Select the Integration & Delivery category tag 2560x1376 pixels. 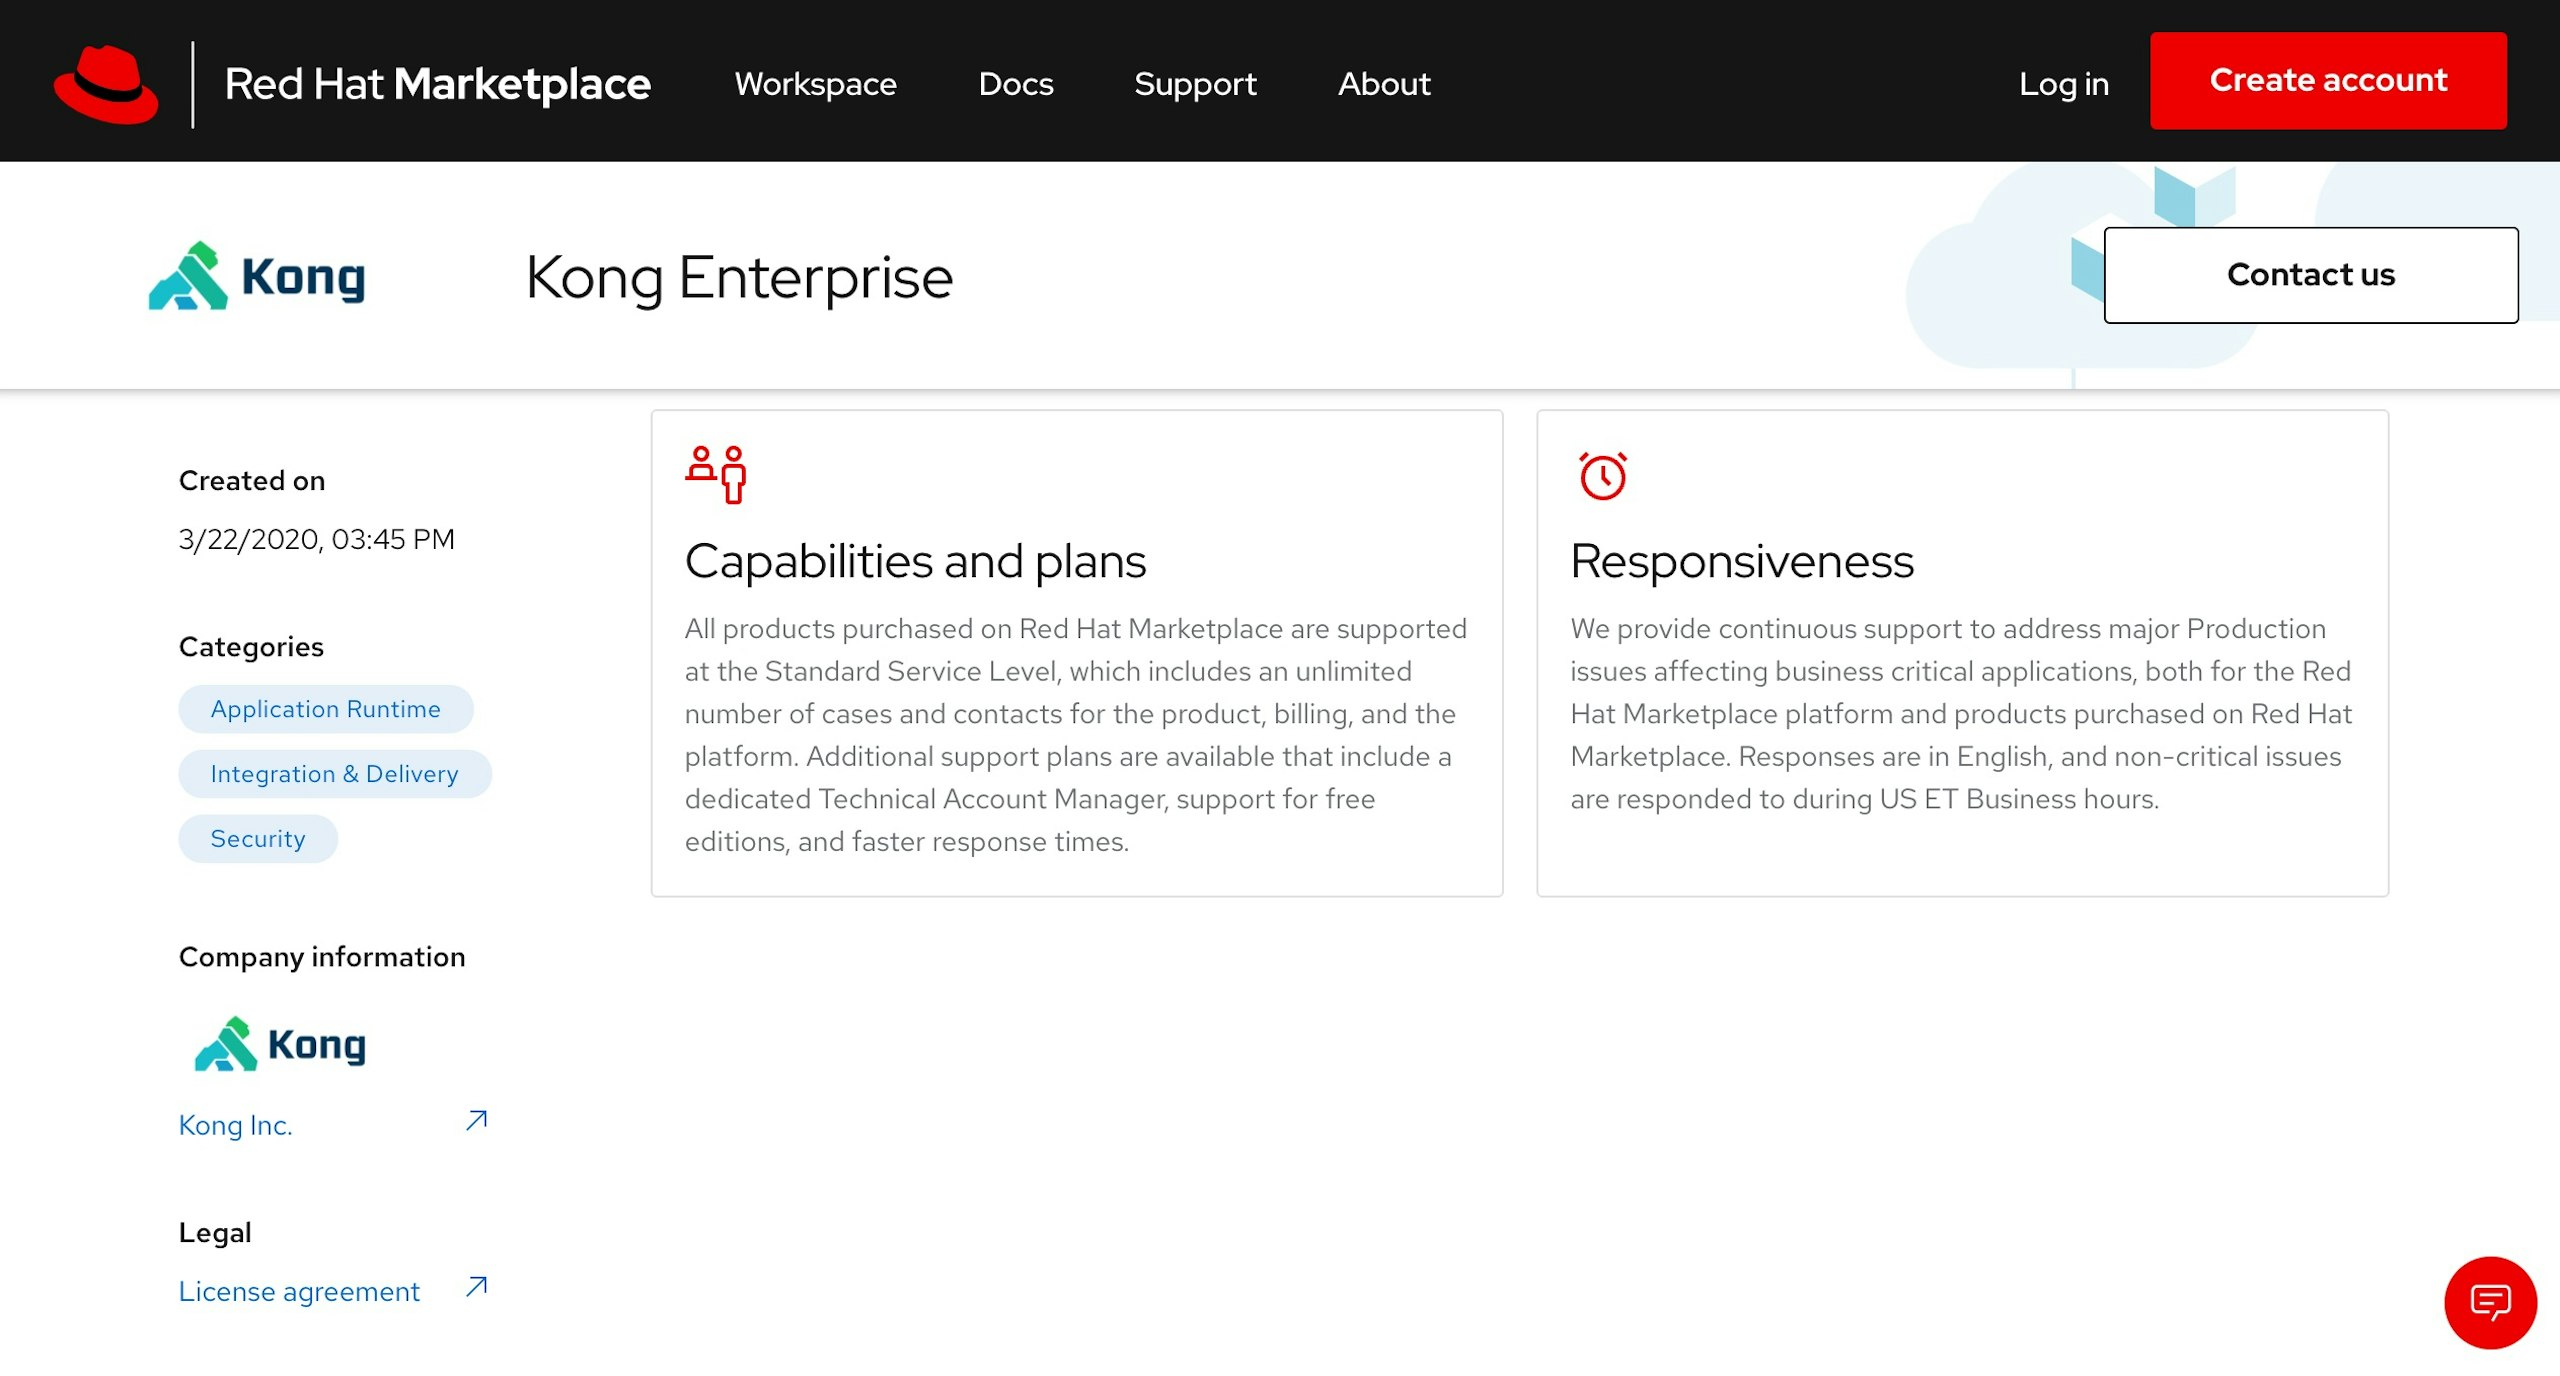(x=334, y=774)
